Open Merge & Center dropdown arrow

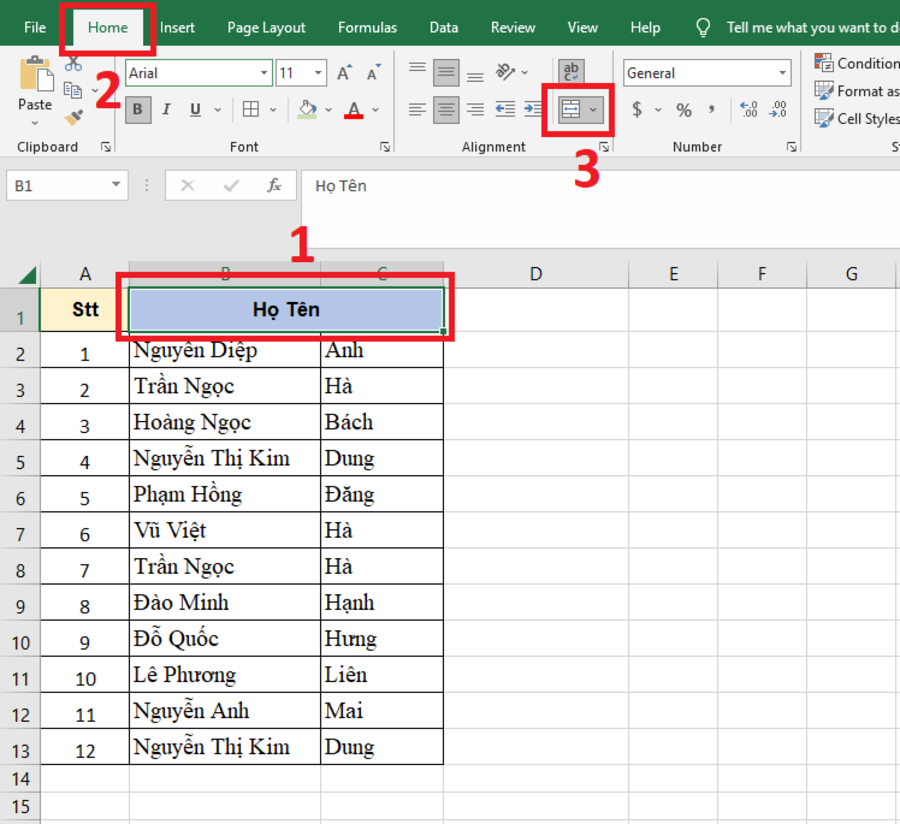(x=593, y=109)
